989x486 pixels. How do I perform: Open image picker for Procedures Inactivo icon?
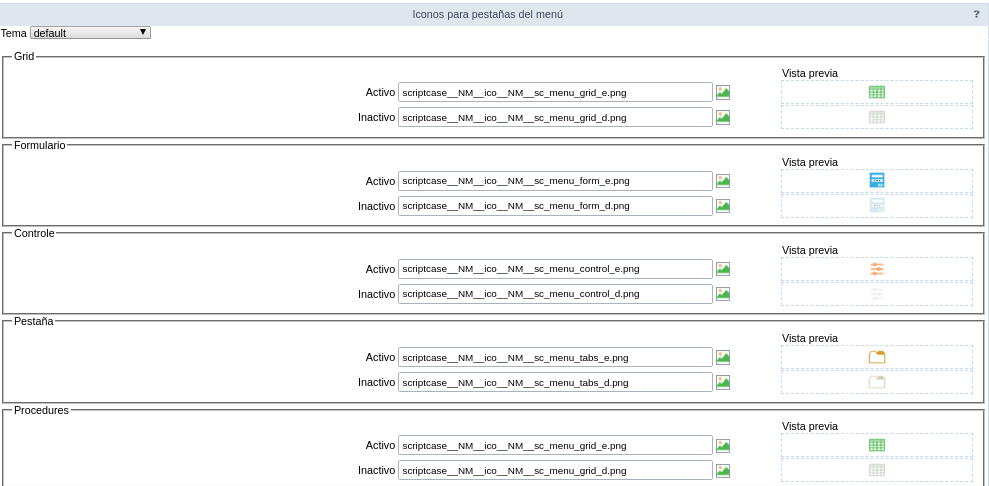coord(723,471)
